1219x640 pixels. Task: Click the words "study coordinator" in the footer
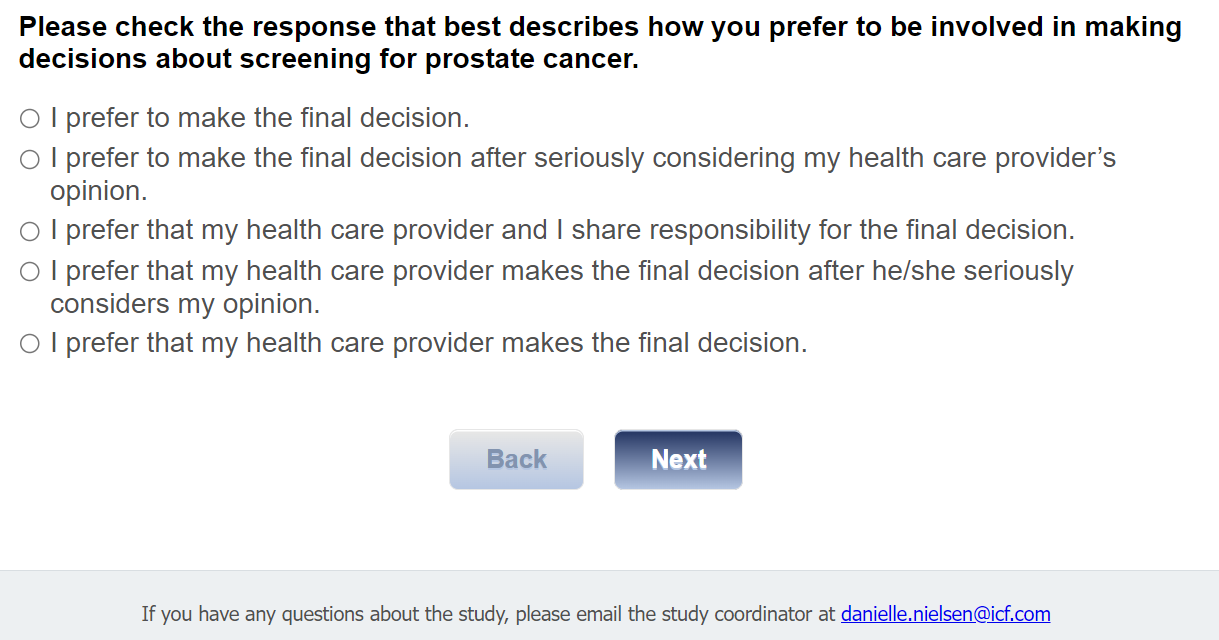733,614
